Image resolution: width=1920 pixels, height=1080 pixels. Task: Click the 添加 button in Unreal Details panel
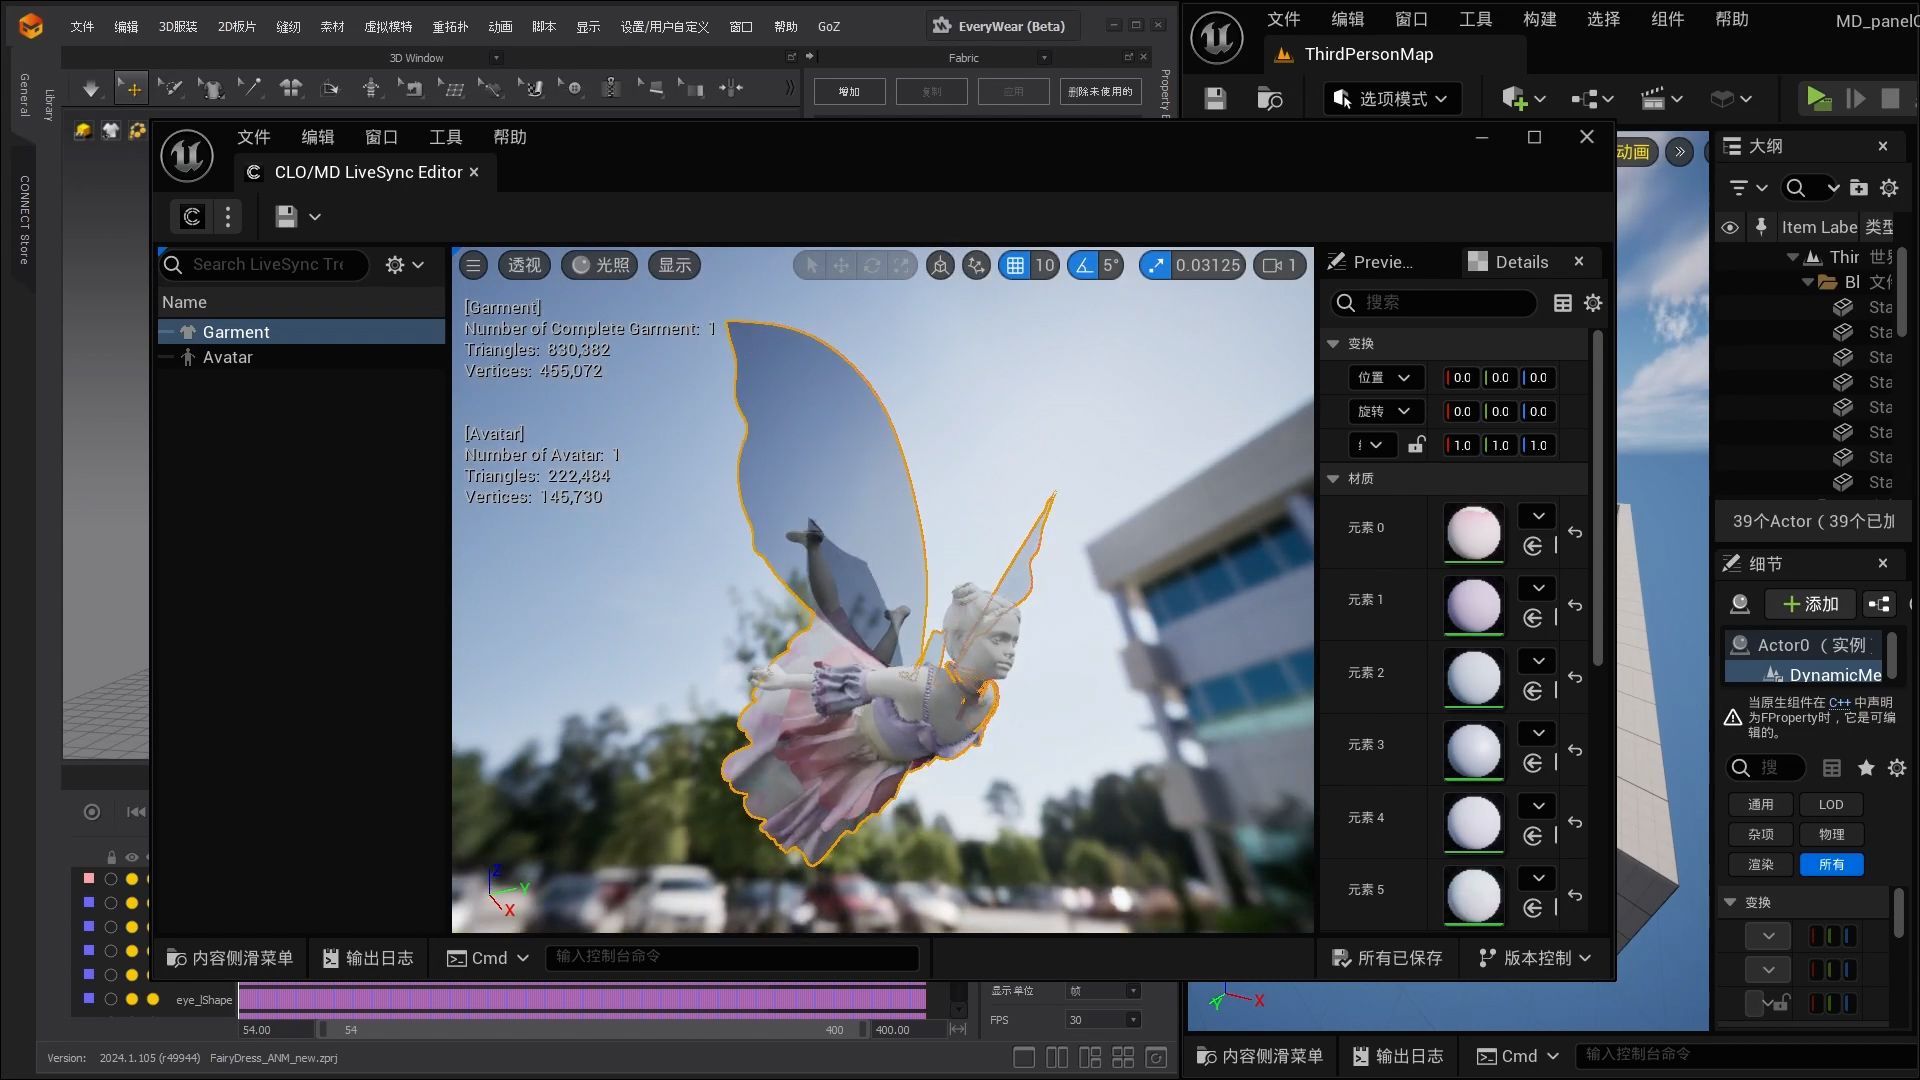pyautogui.click(x=1811, y=604)
